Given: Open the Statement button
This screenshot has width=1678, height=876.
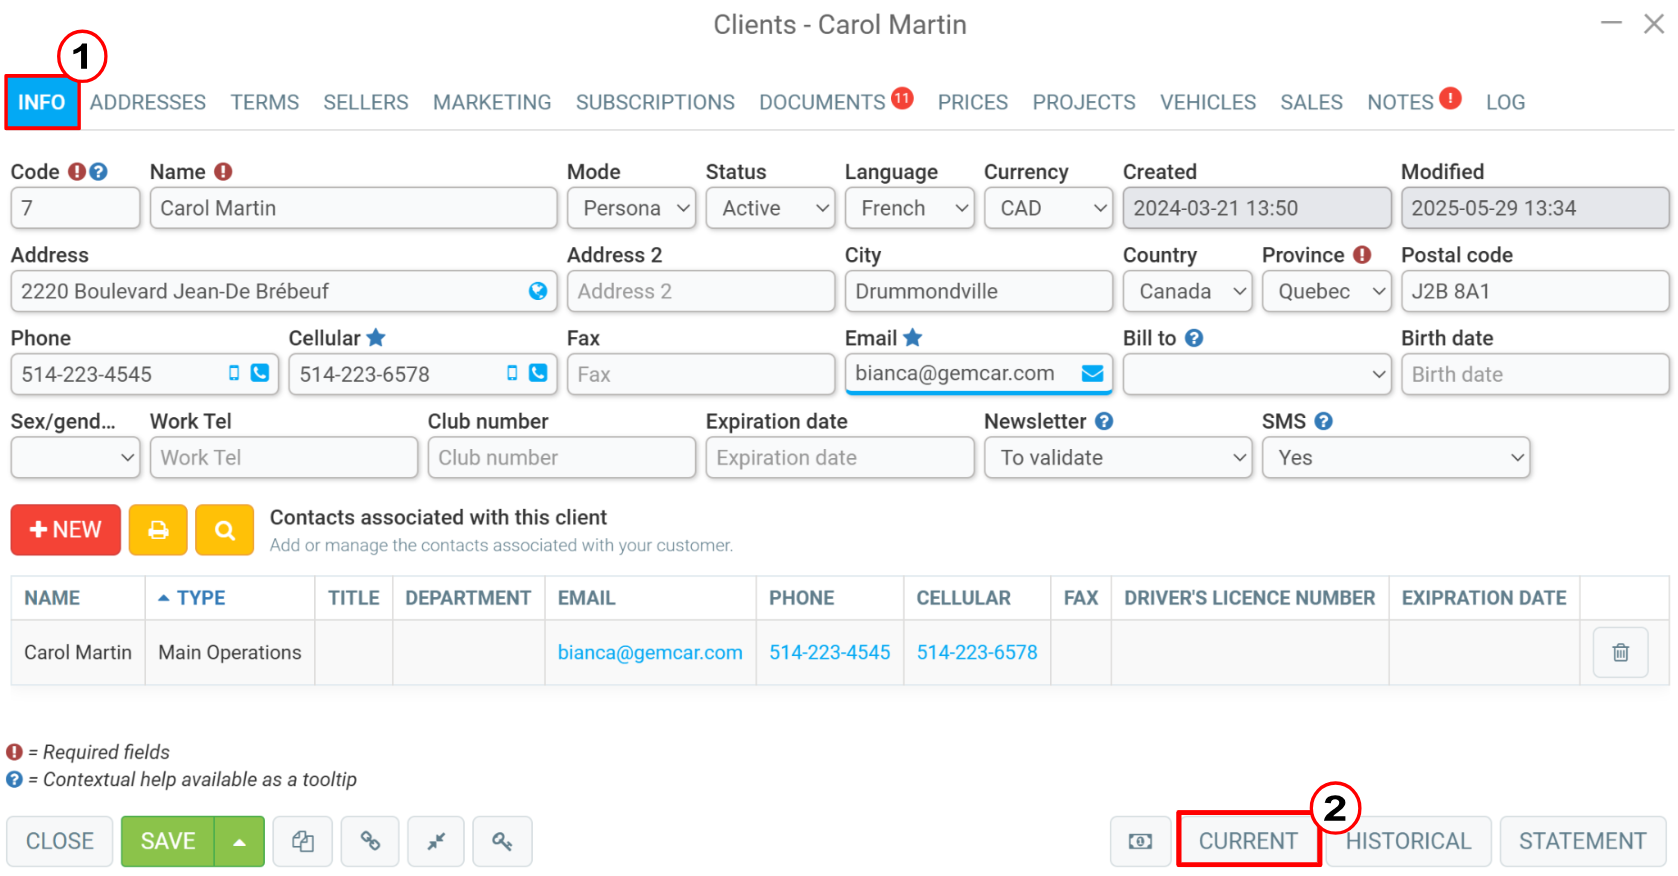Looking at the screenshot, I should pyautogui.click(x=1582, y=842).
